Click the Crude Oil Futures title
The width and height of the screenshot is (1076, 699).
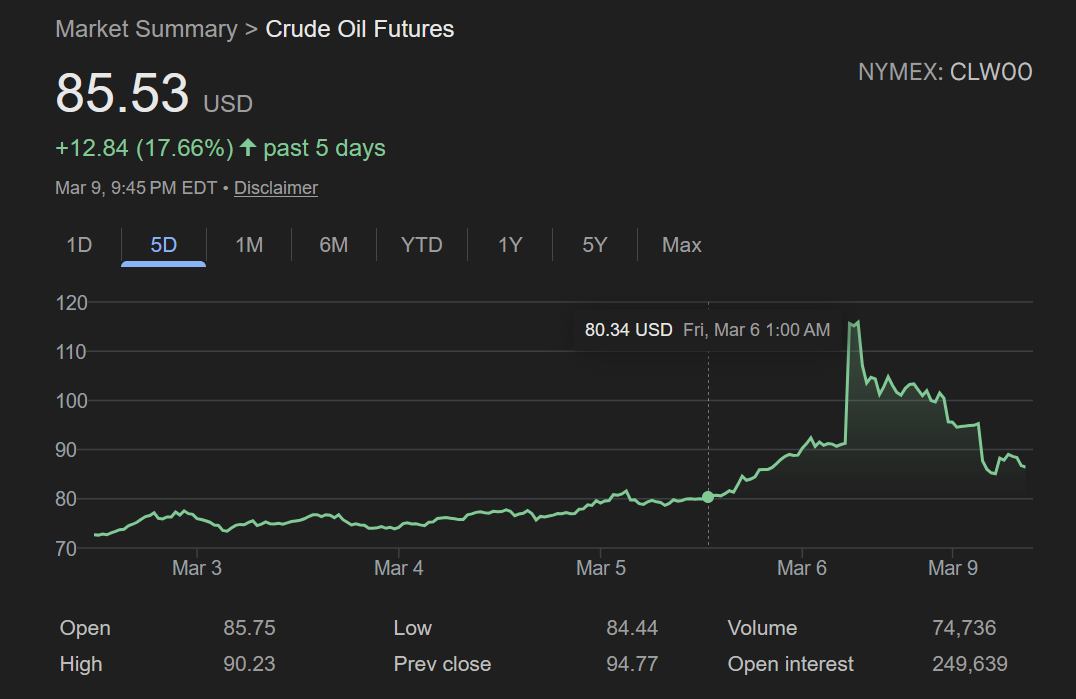[x=360, y=29]
